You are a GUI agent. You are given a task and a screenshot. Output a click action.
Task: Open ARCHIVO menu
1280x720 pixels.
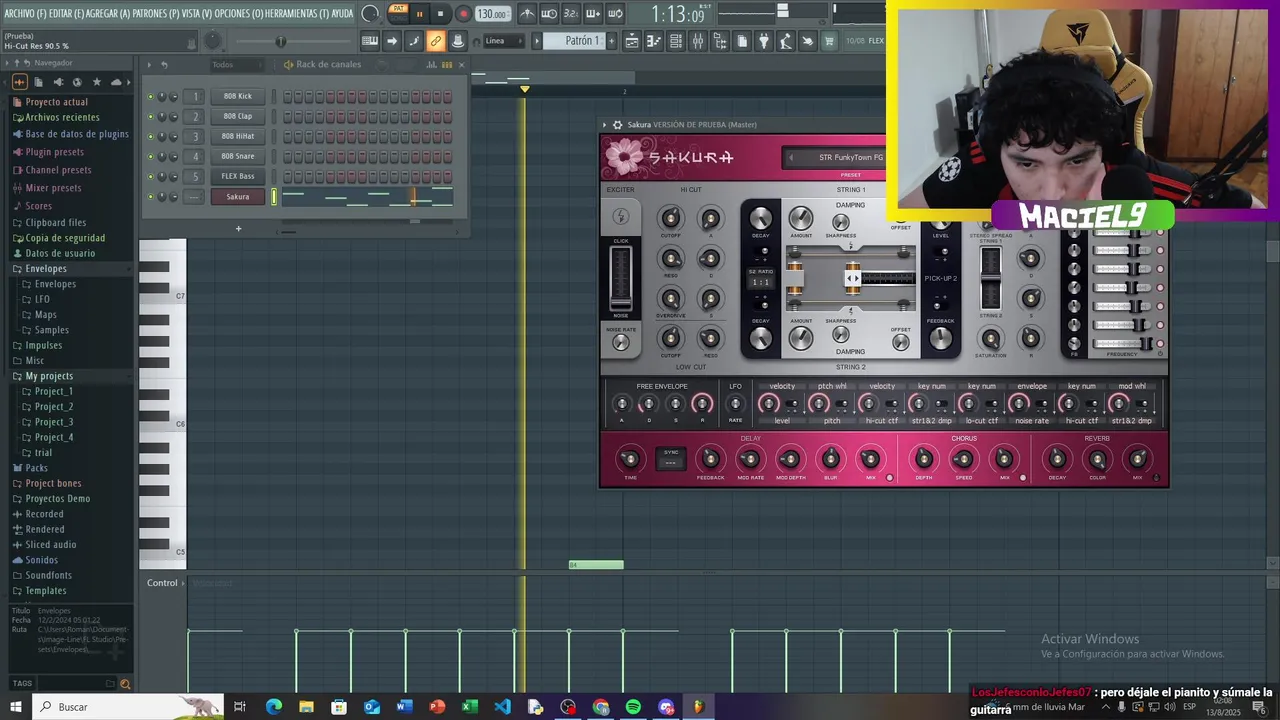(x=25, y=14)
